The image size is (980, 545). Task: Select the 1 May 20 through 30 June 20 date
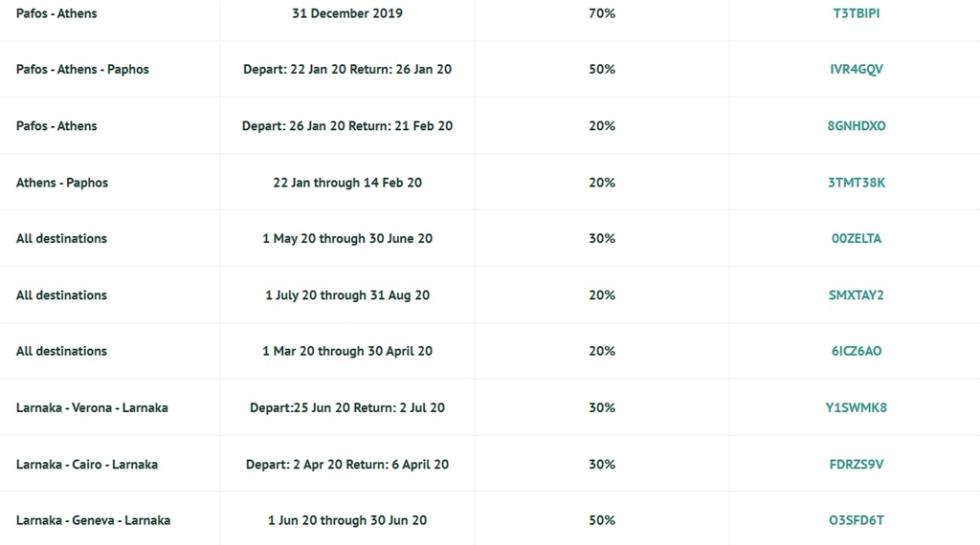point(347,238)
